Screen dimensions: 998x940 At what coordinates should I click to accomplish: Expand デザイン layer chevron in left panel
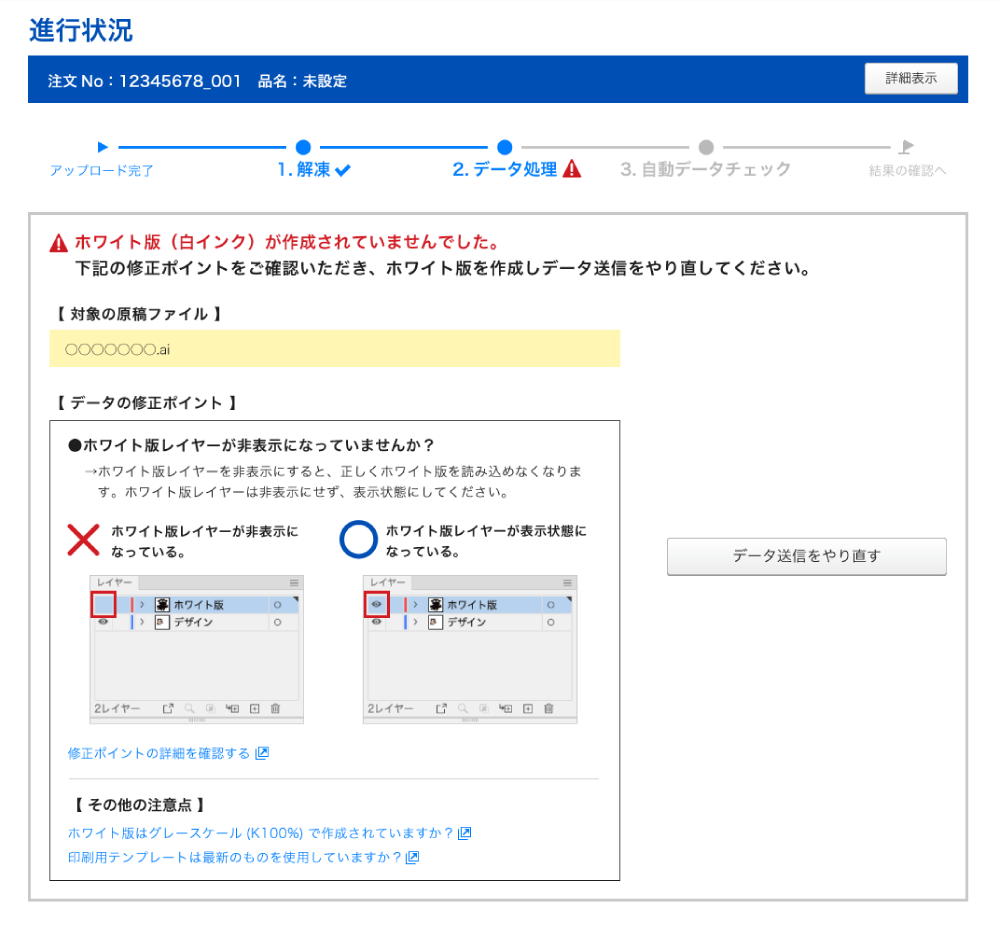[x=143, y=622]
